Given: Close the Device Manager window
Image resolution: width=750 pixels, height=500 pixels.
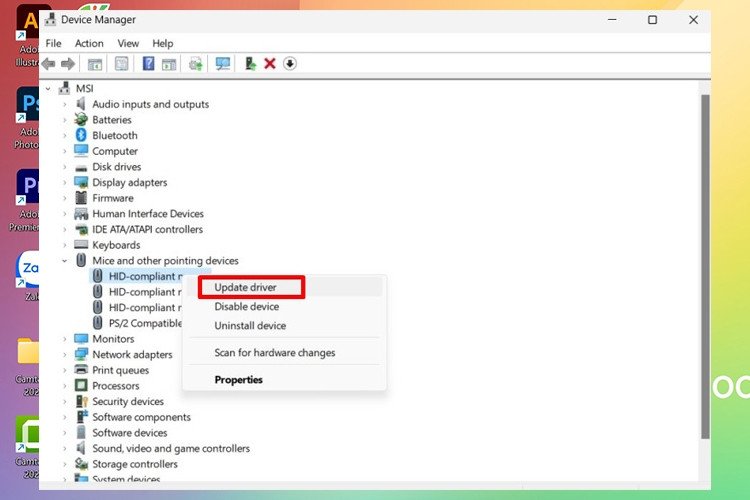Looking at the screenshot, I should 693,20.
